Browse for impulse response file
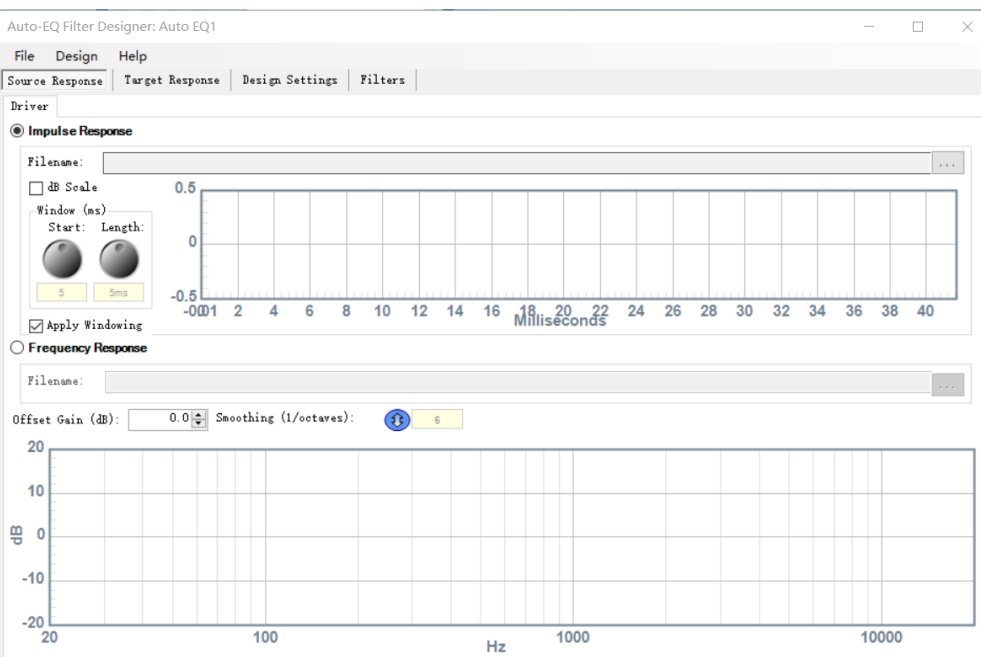Image resolution: width=981 pixels, height=657 pixels. pos(947,163)
